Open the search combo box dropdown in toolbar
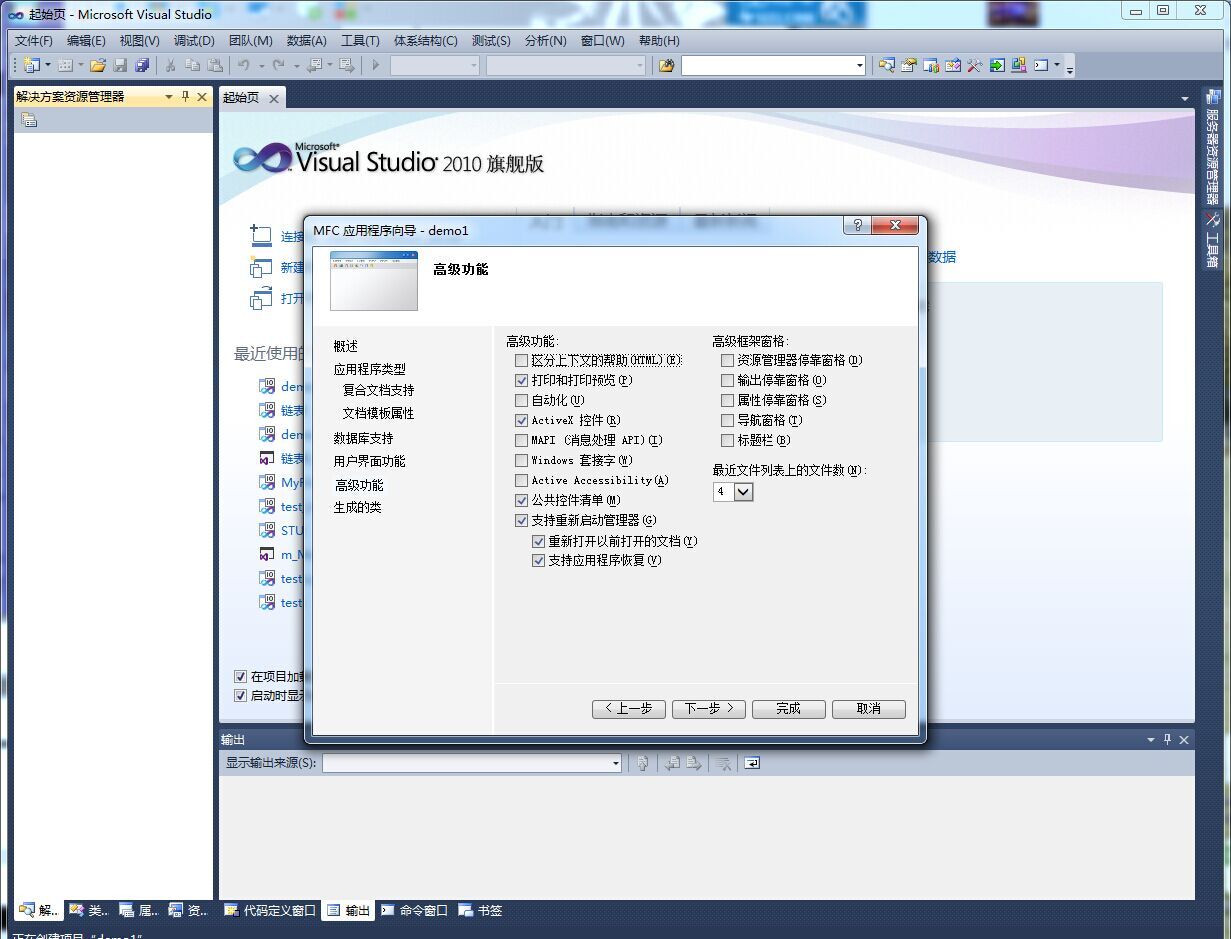Image resolution: width=1231 pixels, height=939 pixels. [859, 65]
